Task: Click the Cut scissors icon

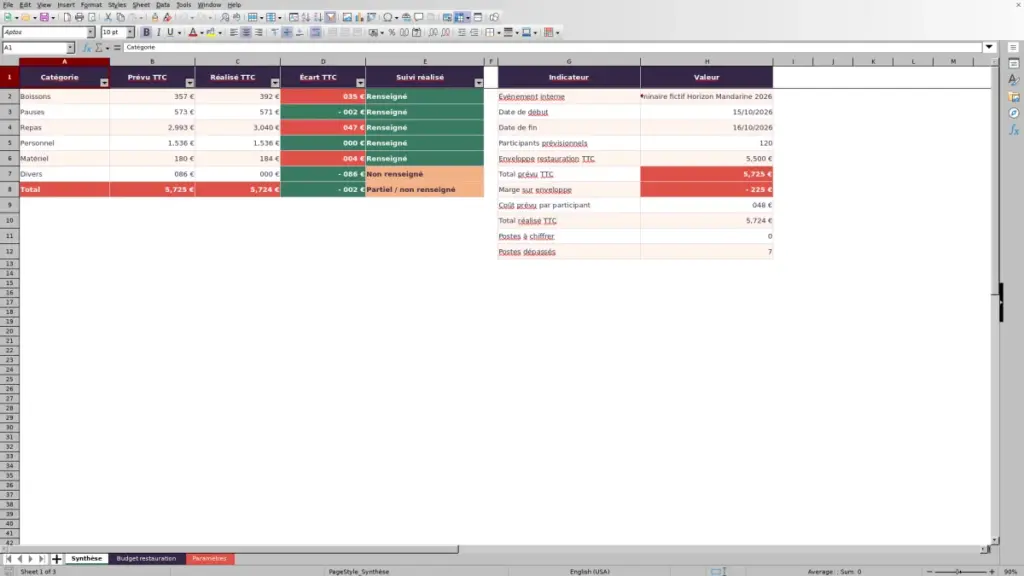Action: coord(108,18)
